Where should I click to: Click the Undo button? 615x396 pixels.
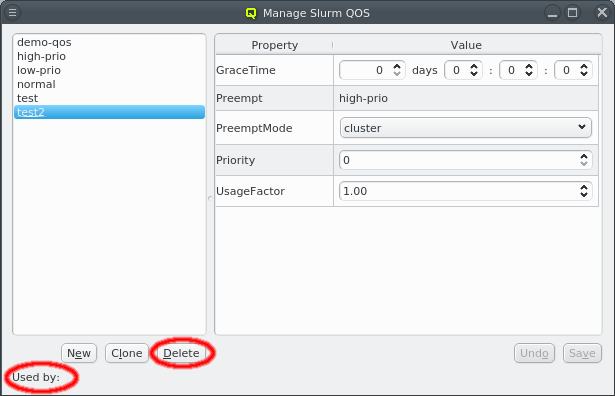pos(534,353)
